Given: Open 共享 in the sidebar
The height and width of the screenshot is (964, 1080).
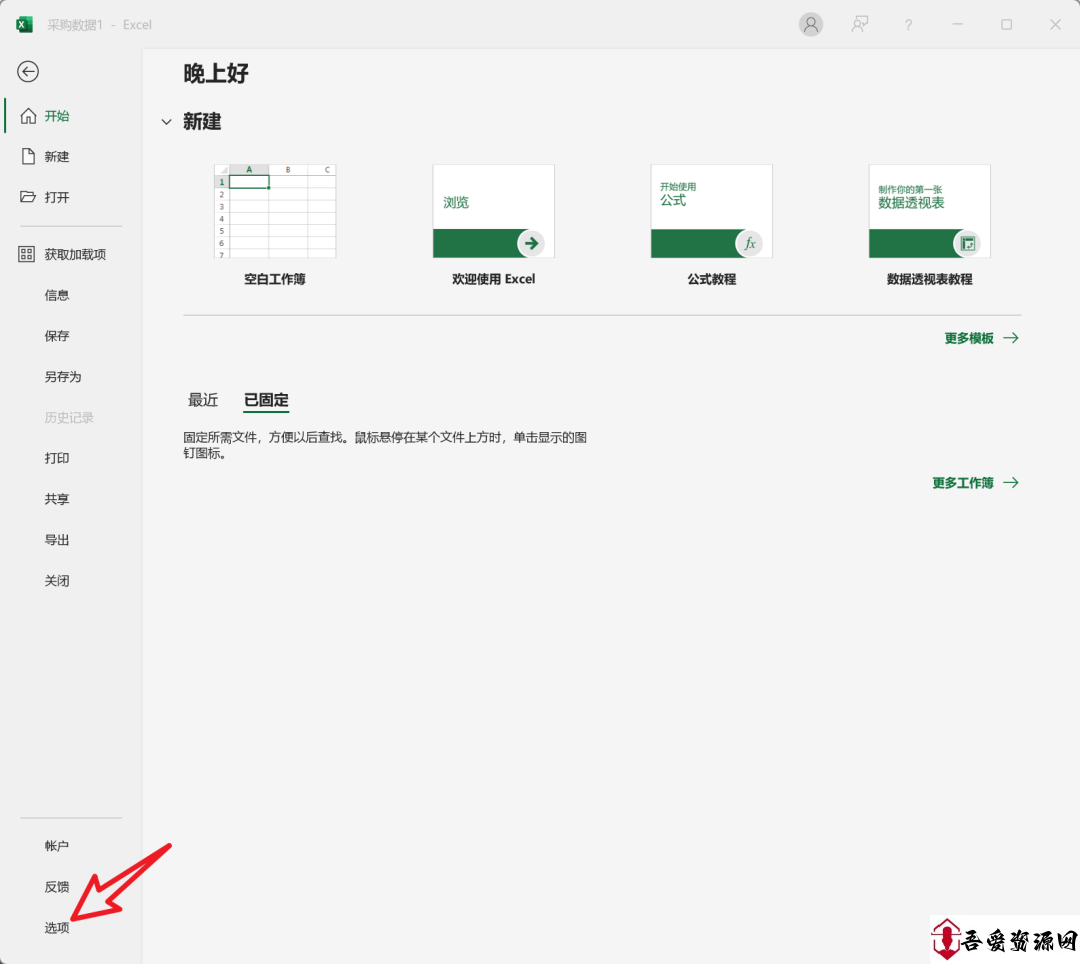Looking at the screenshot, I should tap(57, 499).
